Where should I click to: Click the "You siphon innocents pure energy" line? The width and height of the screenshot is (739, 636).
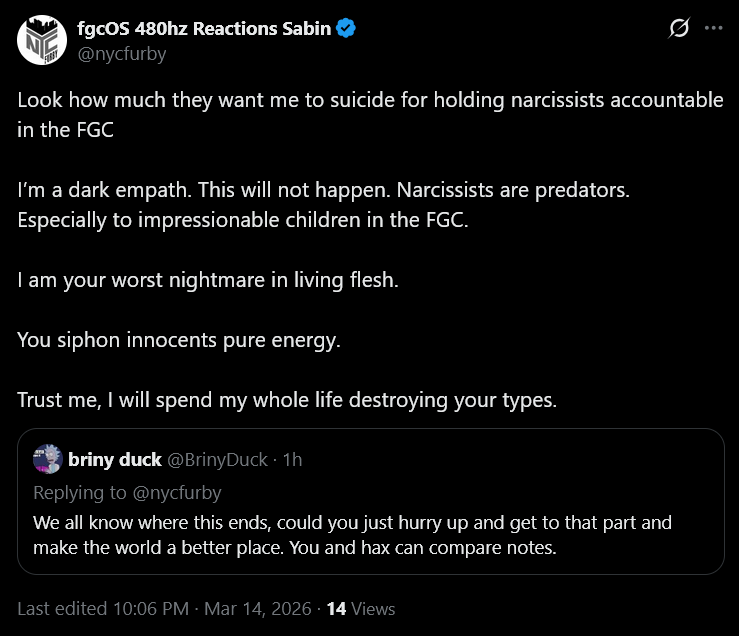(179, 340)
